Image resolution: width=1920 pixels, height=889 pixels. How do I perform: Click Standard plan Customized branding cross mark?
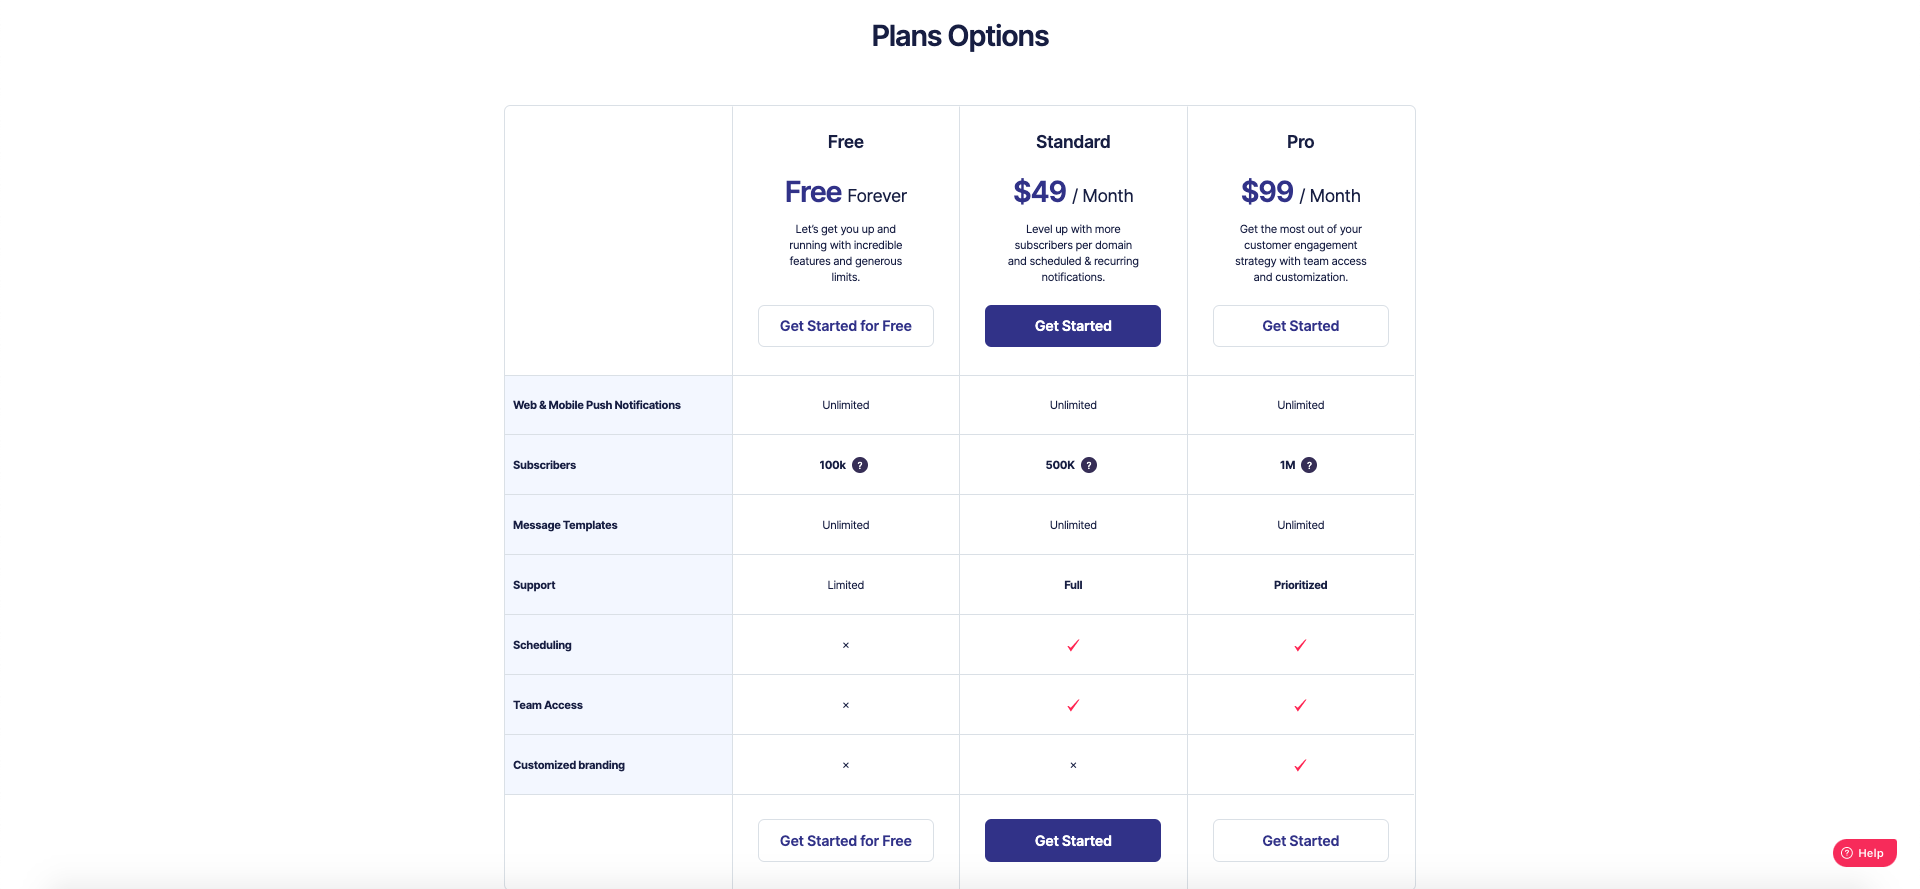1073,765
